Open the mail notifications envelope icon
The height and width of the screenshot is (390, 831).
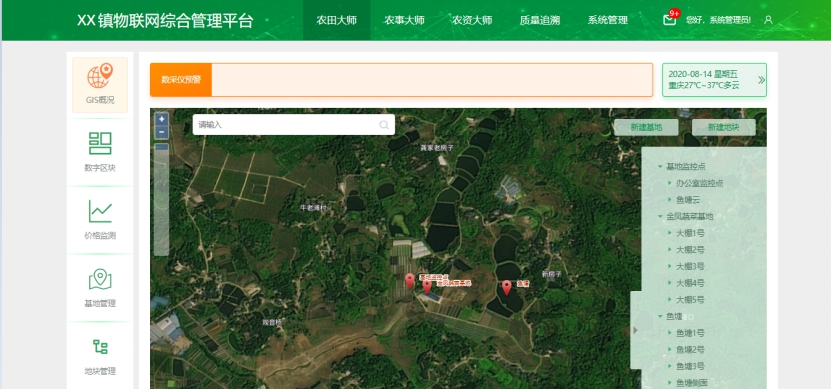[x=669, y=20]
